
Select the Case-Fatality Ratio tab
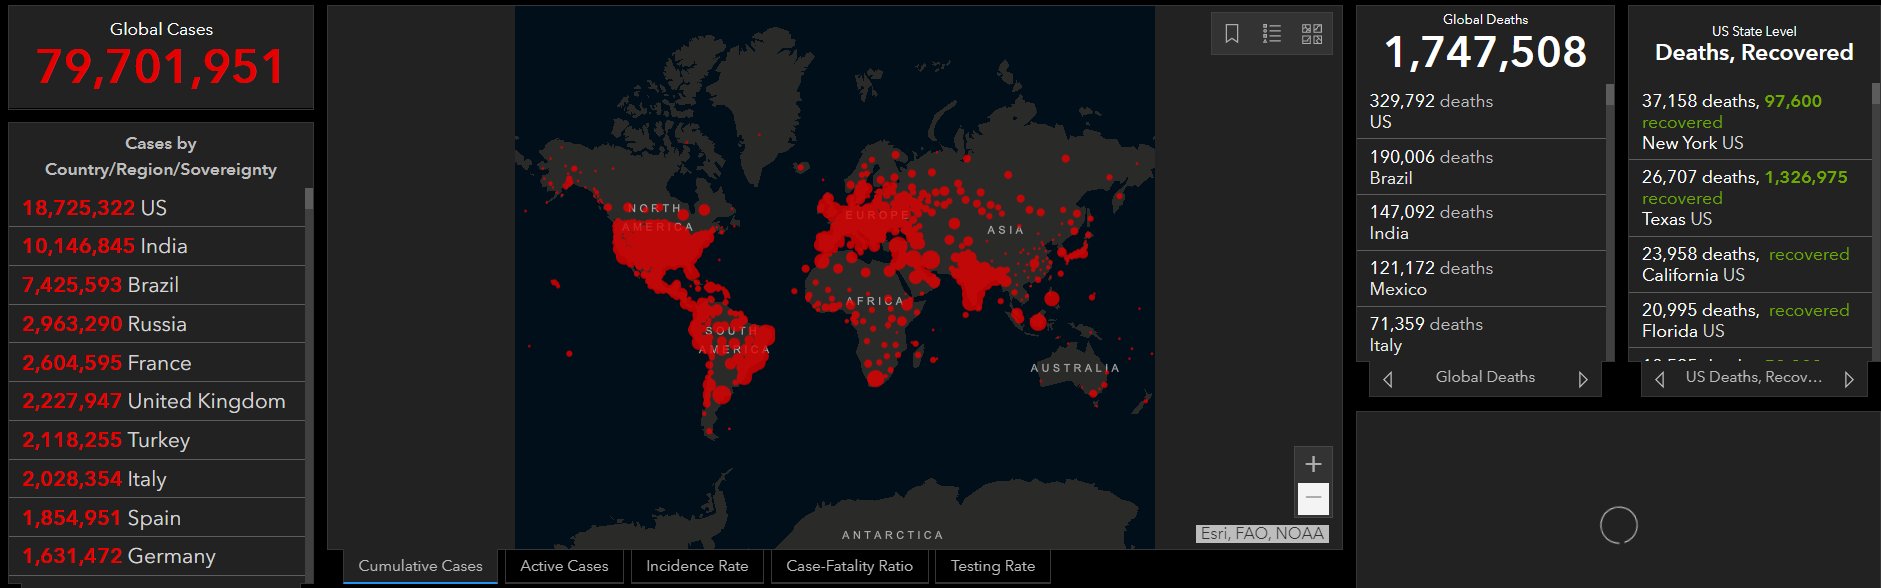tap(850, 566)
